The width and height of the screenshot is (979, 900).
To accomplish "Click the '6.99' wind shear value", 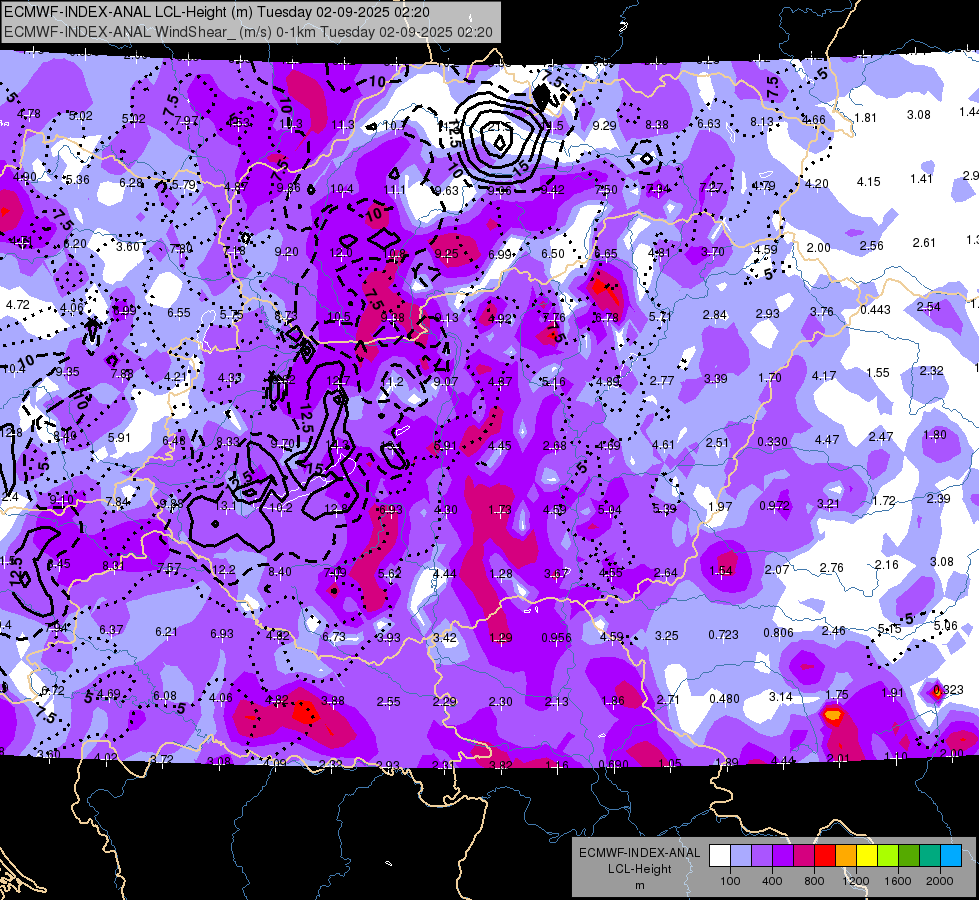I will coord(500,254).
